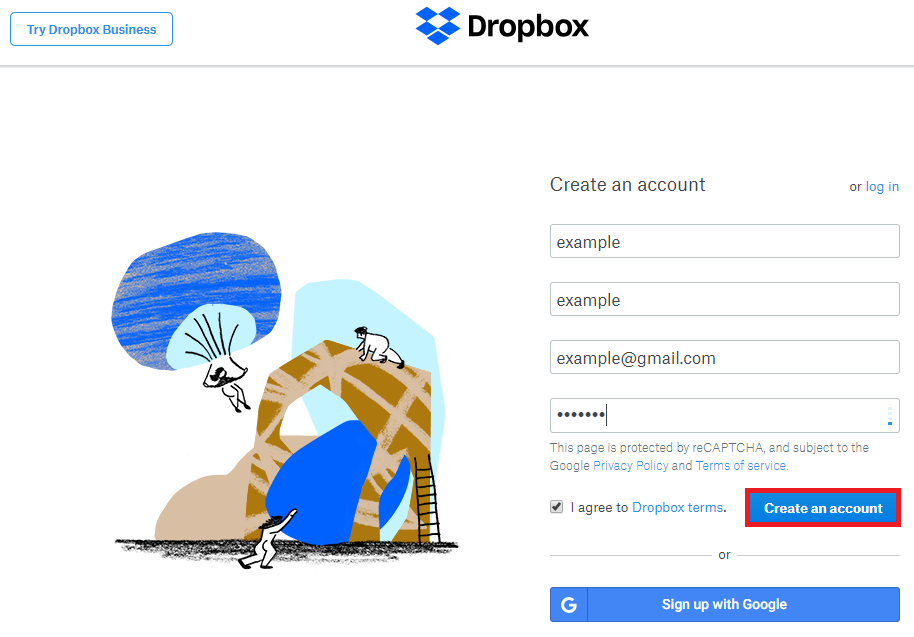
Task: Click inside the password field
Action: (x=725, y=415)
